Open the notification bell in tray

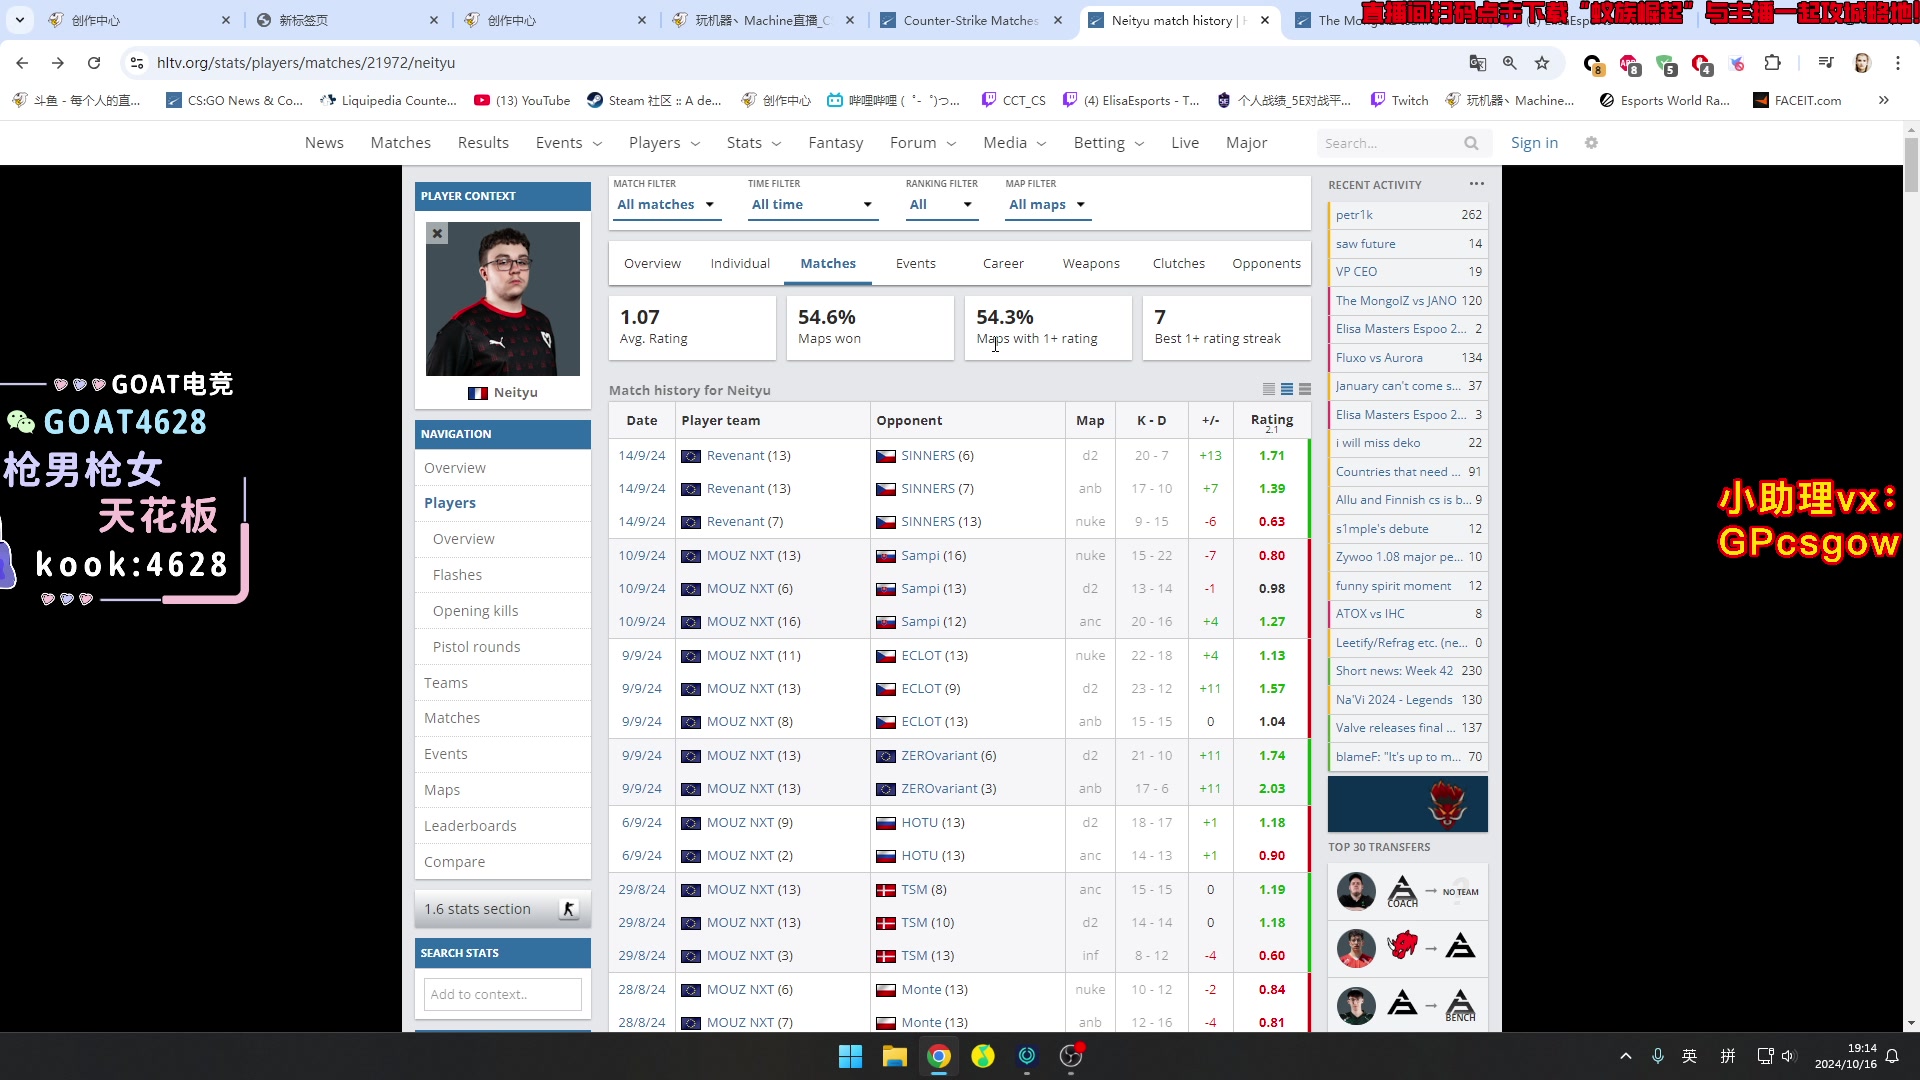1892,1056
